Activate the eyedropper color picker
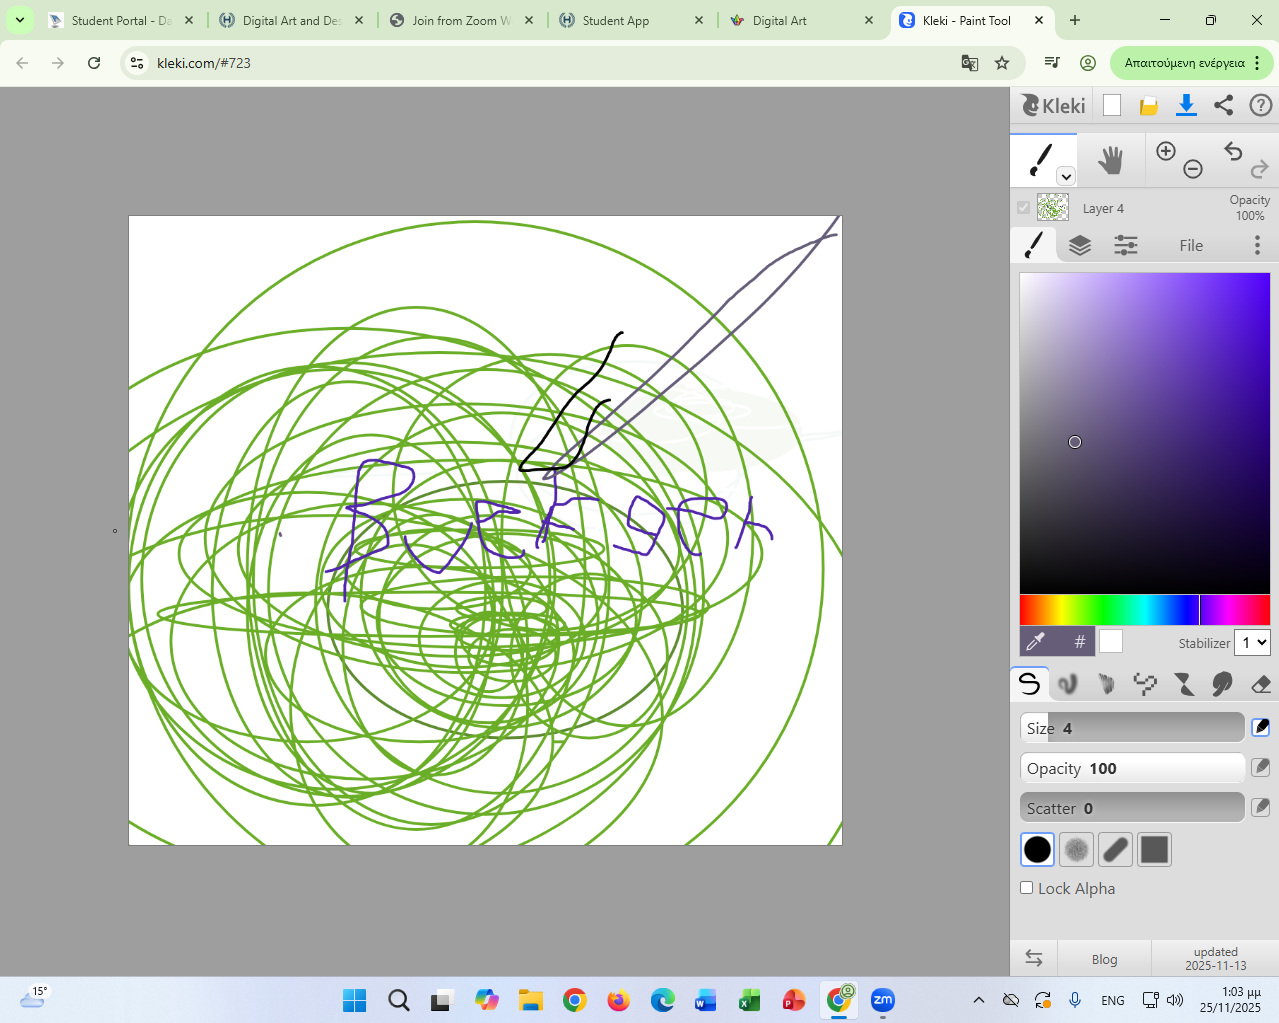Image resolution: width=1279 pixels, height=1023 pixels. pyautogui.click(x=1036, y=641)
